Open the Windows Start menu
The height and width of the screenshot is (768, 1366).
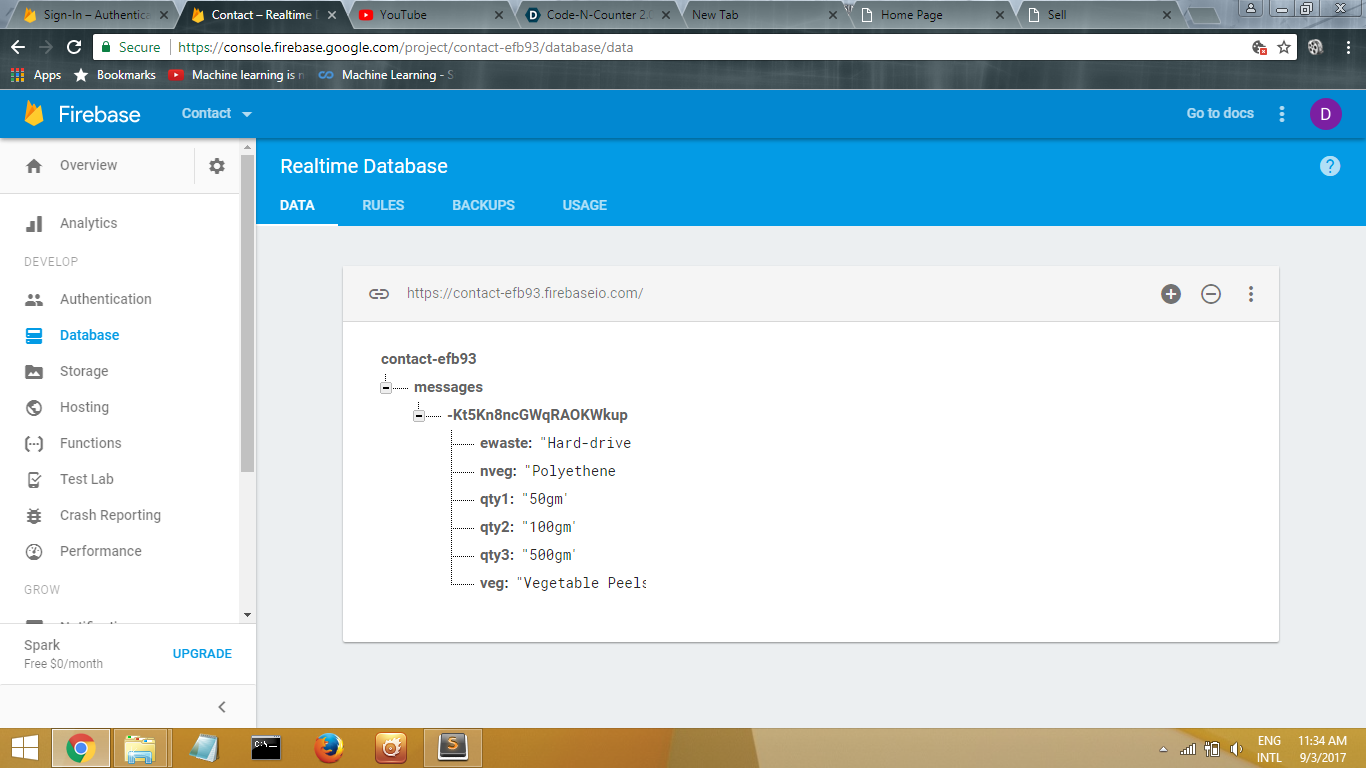pyautogui.click(x=24, y=747)
